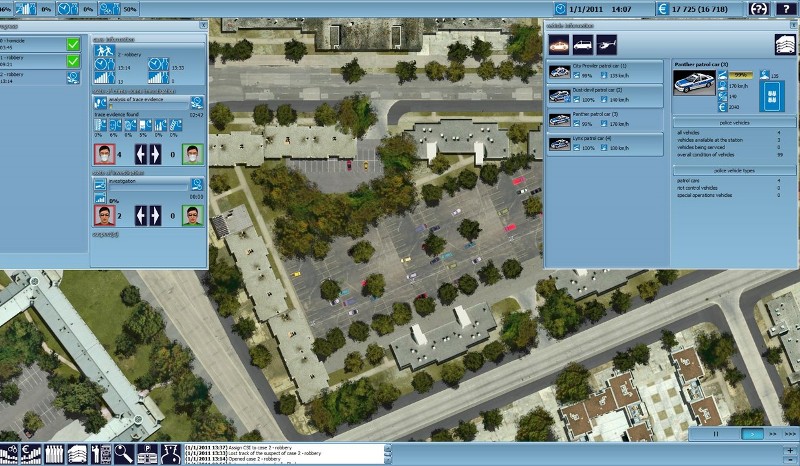Click the context help (?) button
800x466 pixels.
click(x=758, y=8)
